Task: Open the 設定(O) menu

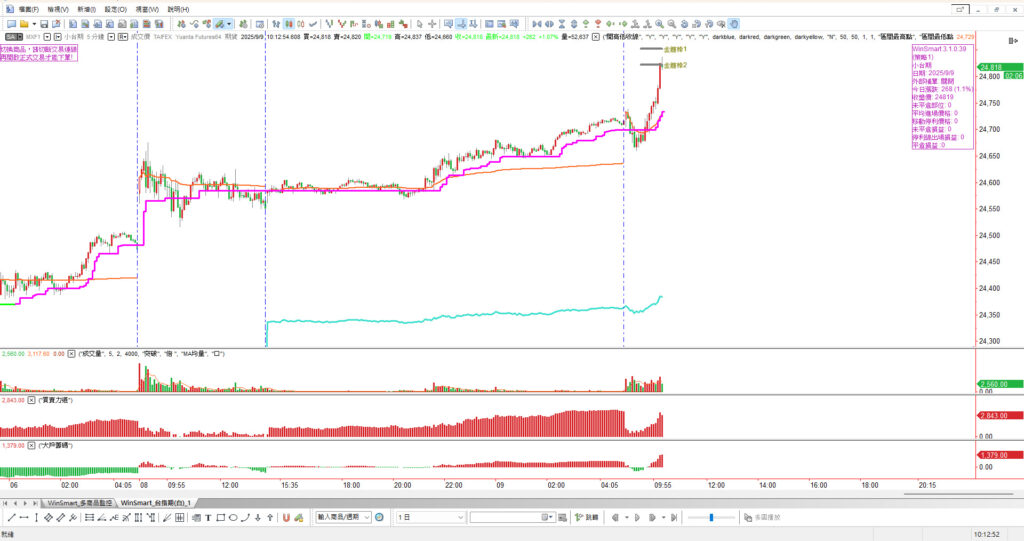Action: point(115,9)
